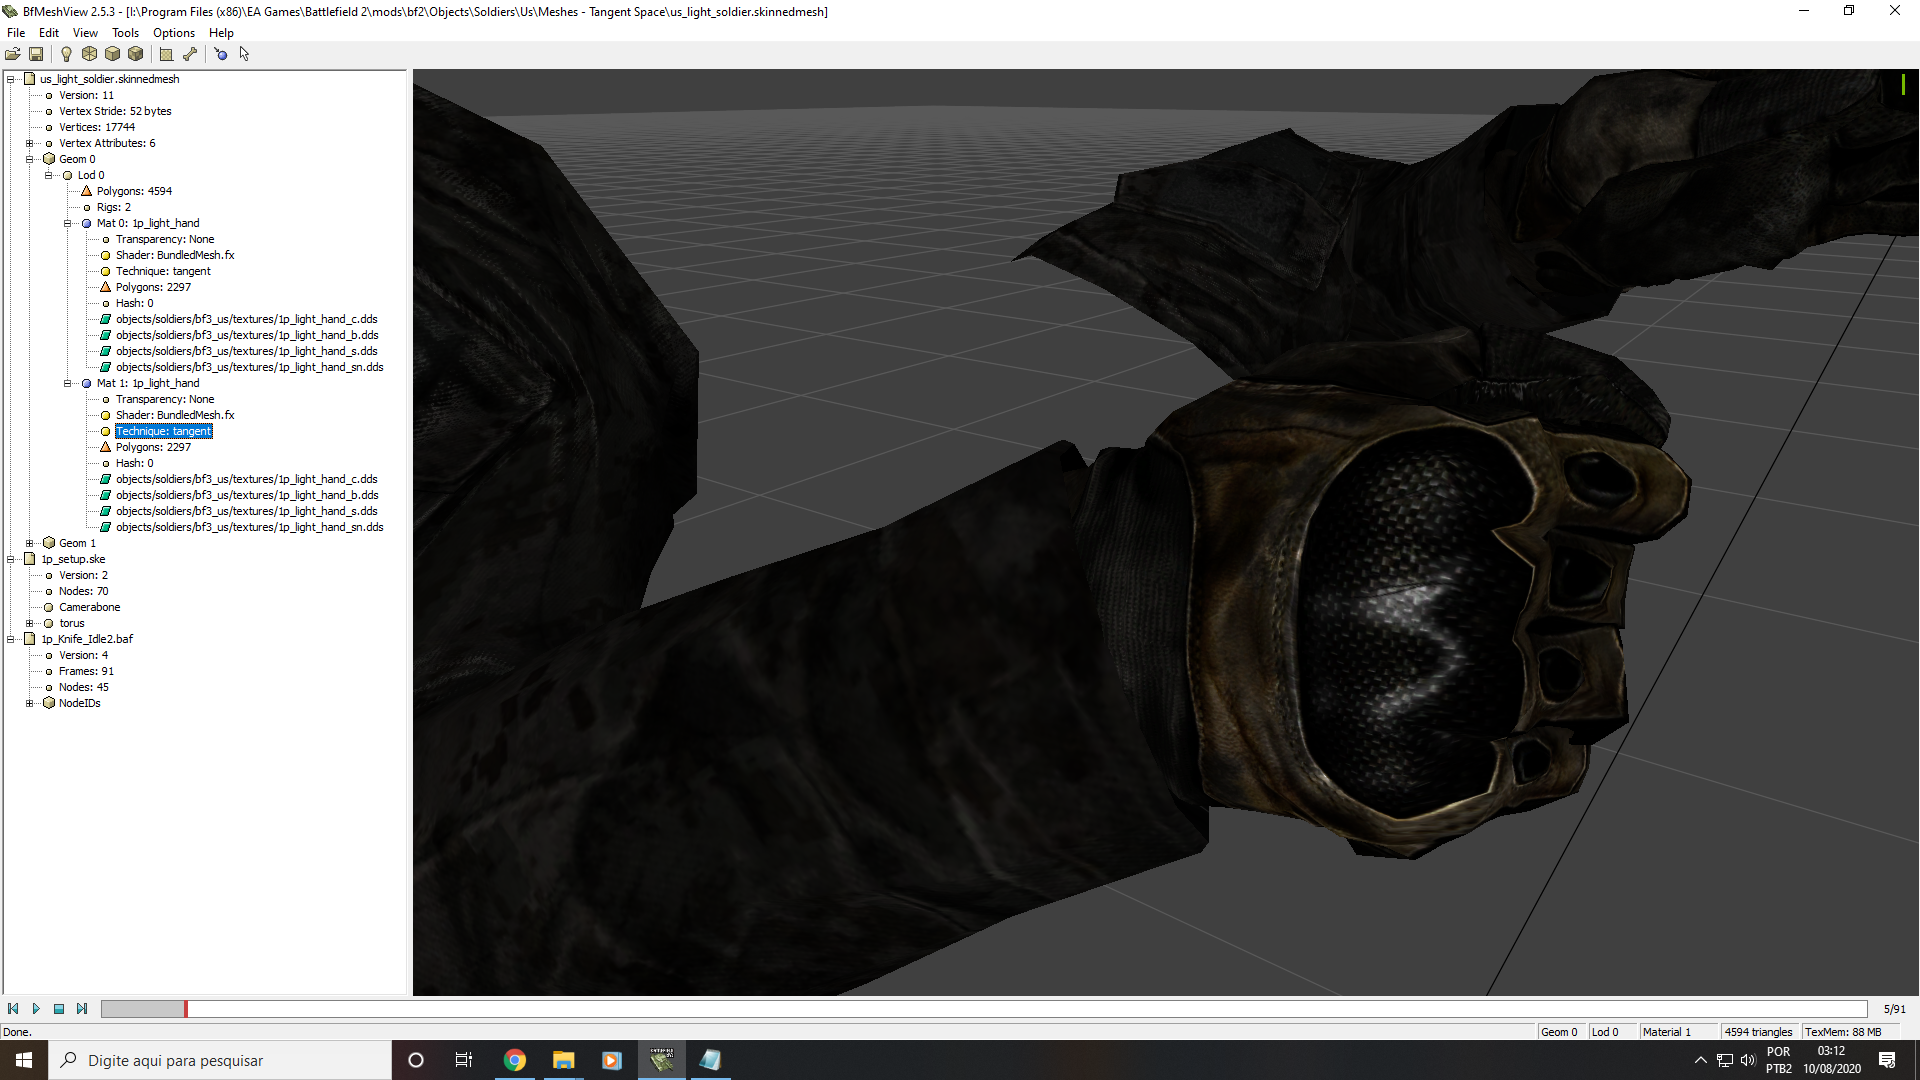1920x1080 pixels.
Task: Open the Options menu
Action: point(174,33)
